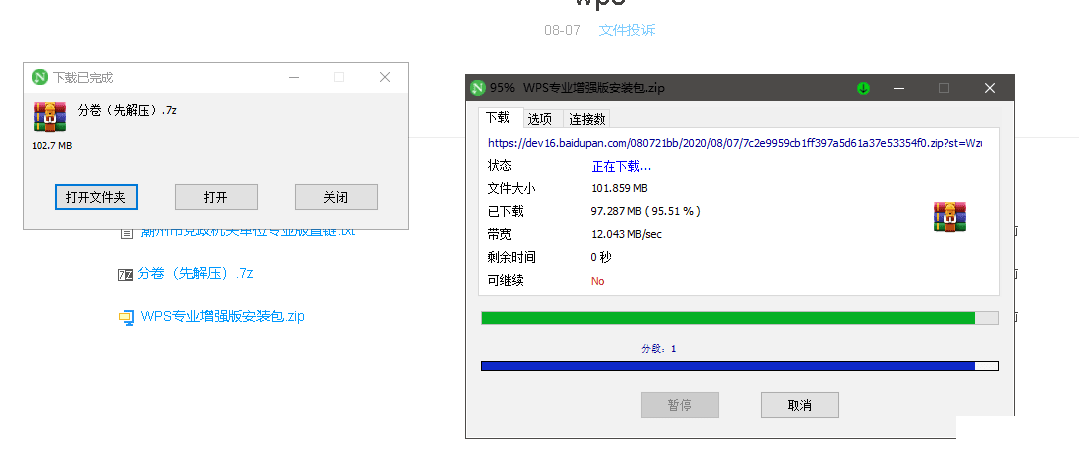
Task: Click the 7z file icon in the web page list
Action: [125, 275]
